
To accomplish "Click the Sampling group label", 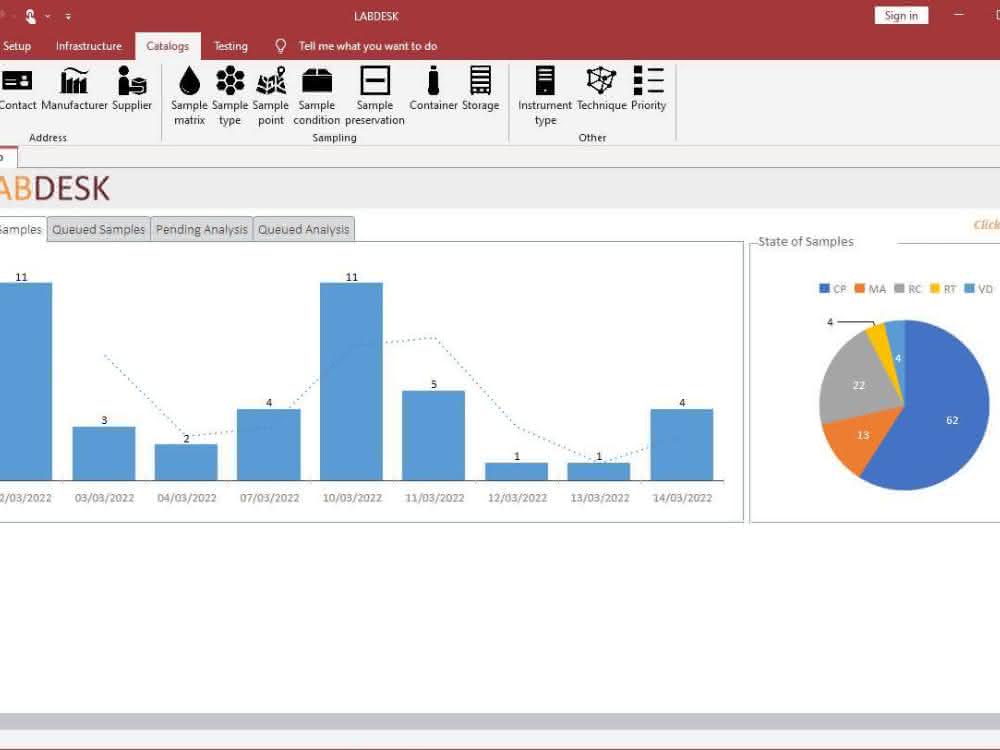I will (x=334, y=138).
